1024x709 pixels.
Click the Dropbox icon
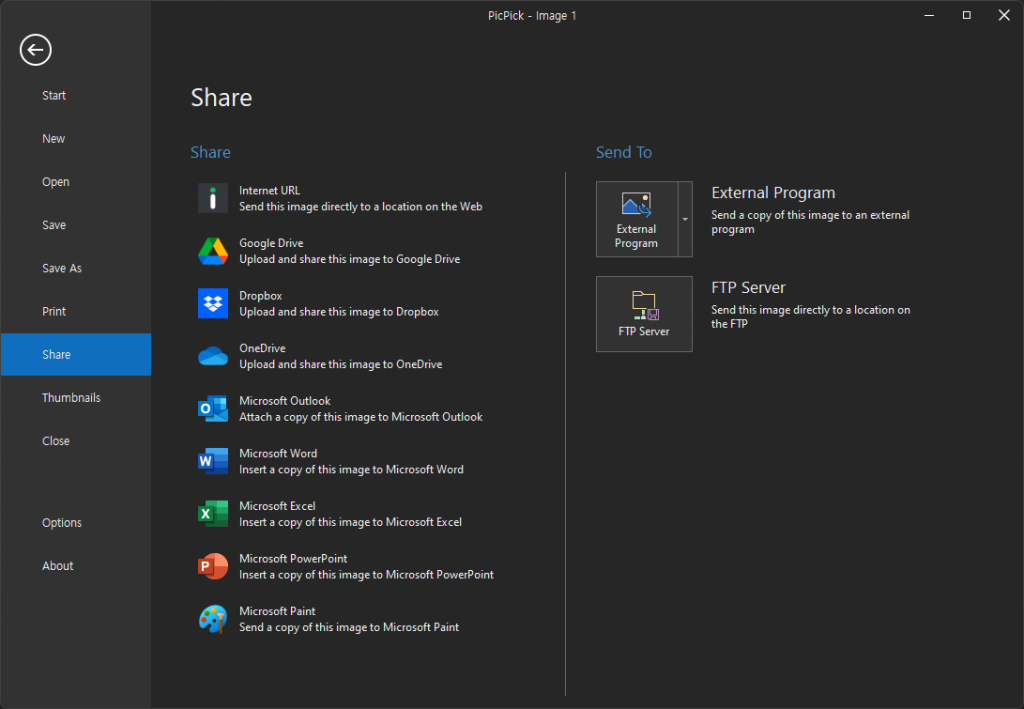tap(213, 304)
